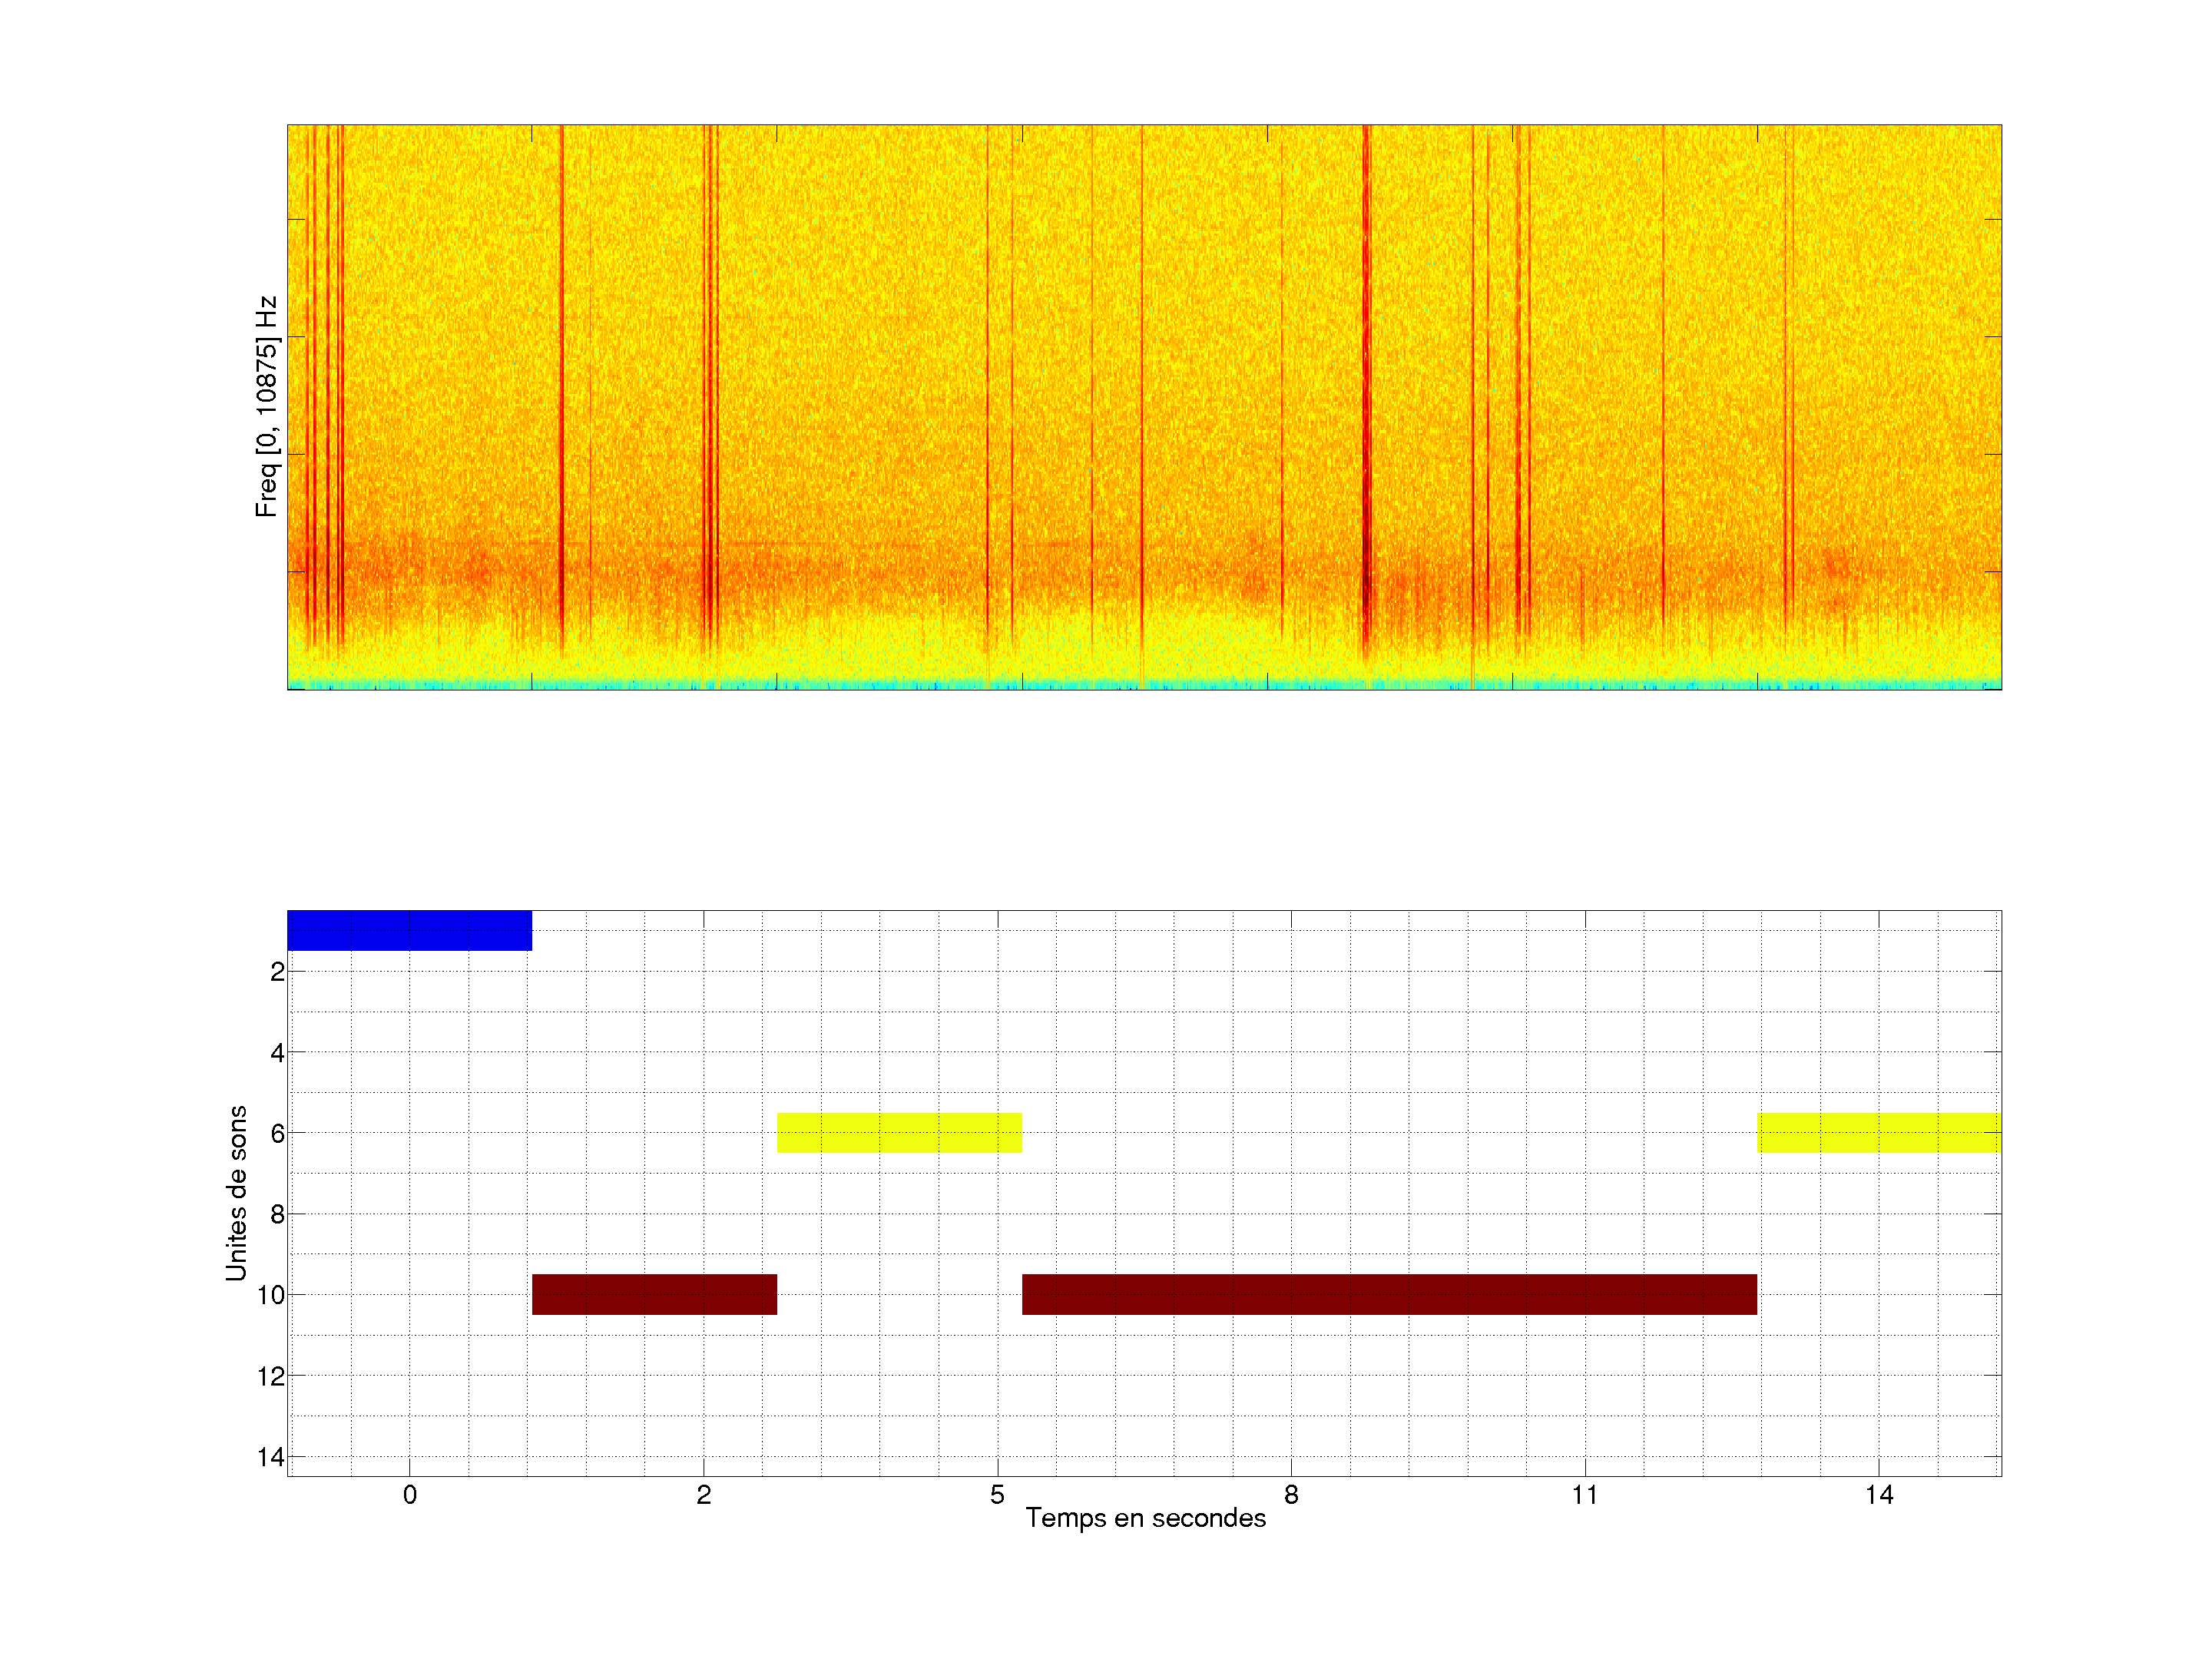2212x1659 pixels.
Task: Click the thickest dark red streak in the spectrogram
Action: coord(1366,400)
